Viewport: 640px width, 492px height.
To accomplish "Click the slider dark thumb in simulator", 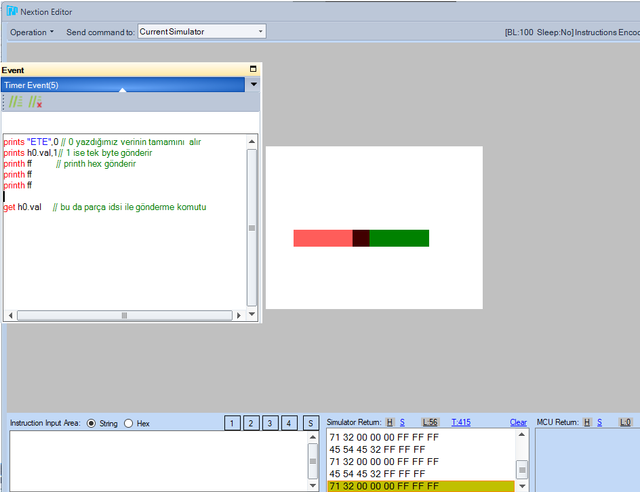I will point(361,238).
